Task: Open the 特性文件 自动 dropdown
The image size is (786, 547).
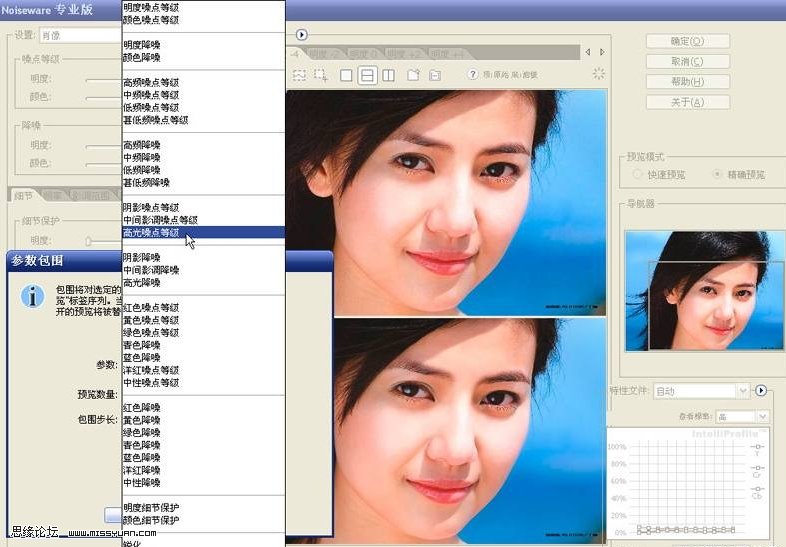Action: (x=702, y=391)
